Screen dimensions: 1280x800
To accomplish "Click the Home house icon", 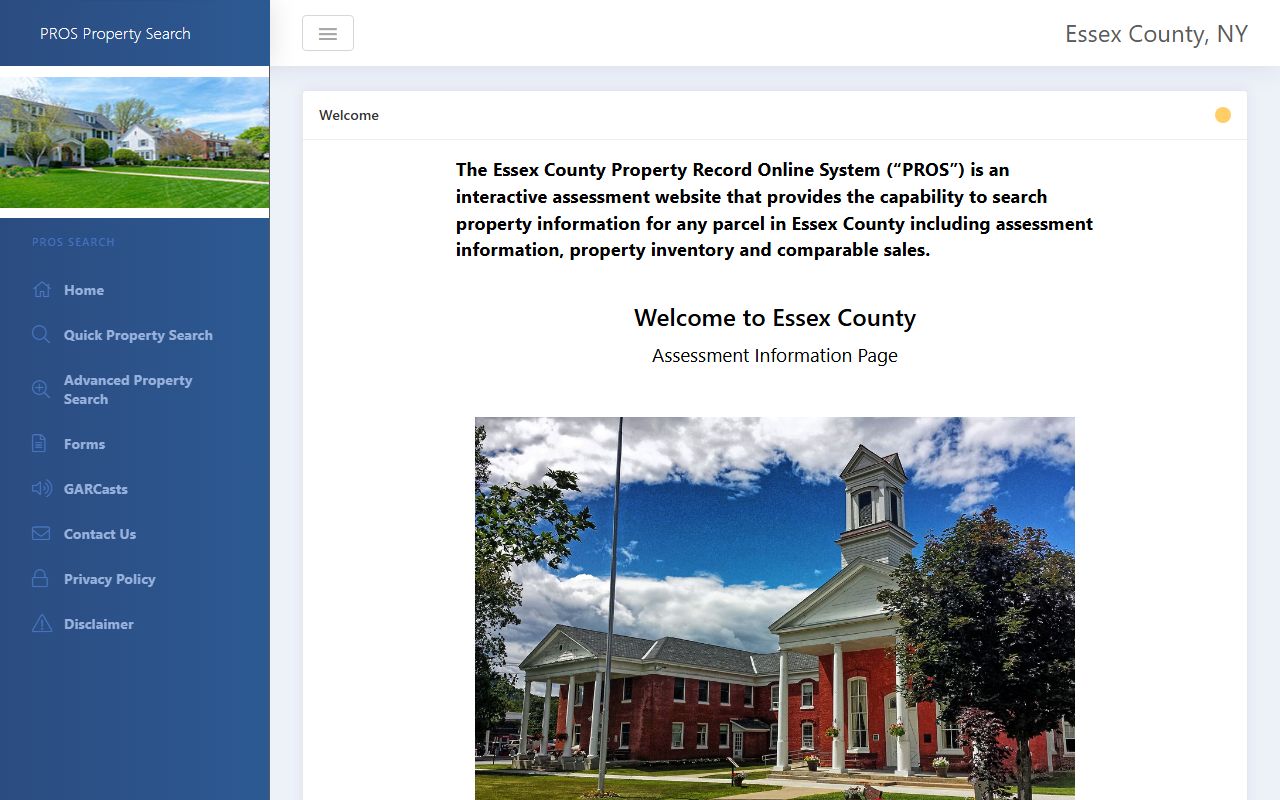I will pyautogui.click(x=41, y=290).
